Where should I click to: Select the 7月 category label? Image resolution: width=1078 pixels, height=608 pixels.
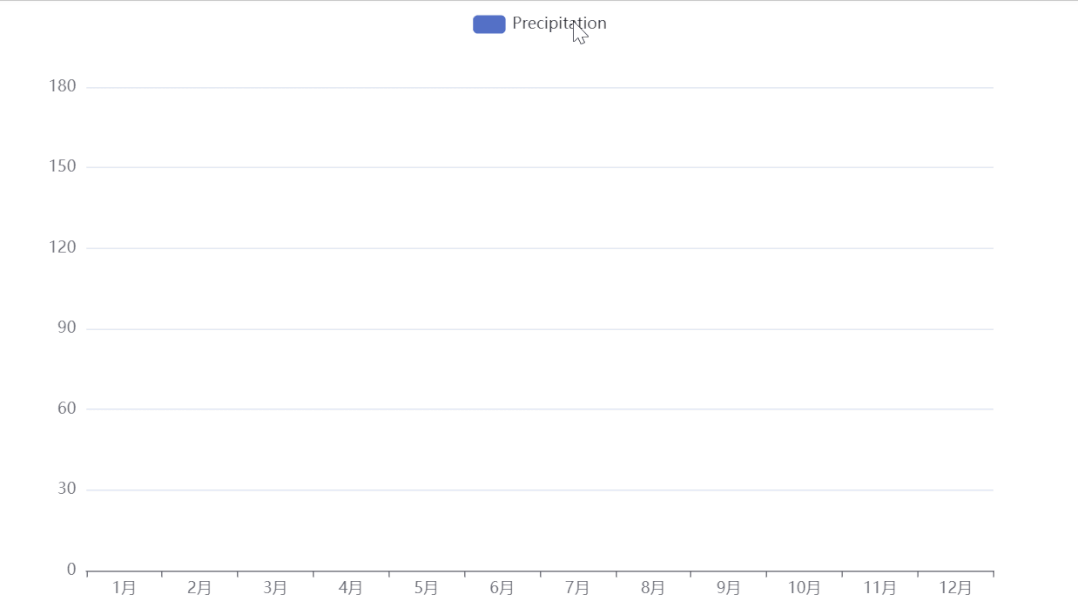coord(578,588)
